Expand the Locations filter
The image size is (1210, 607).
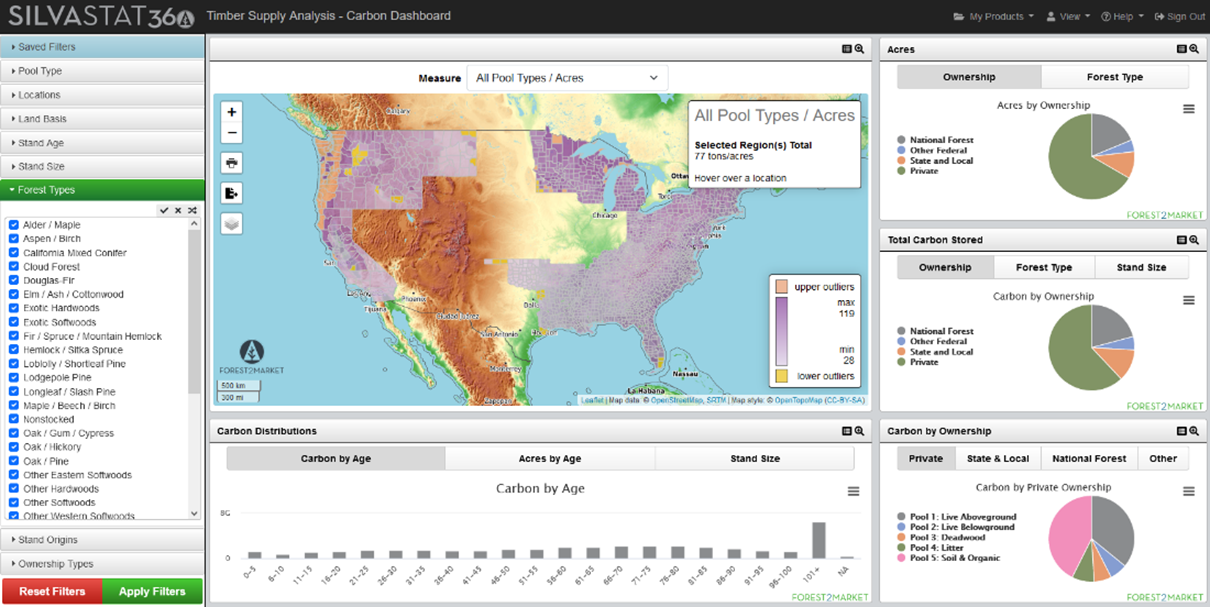(x=102, y=95)
